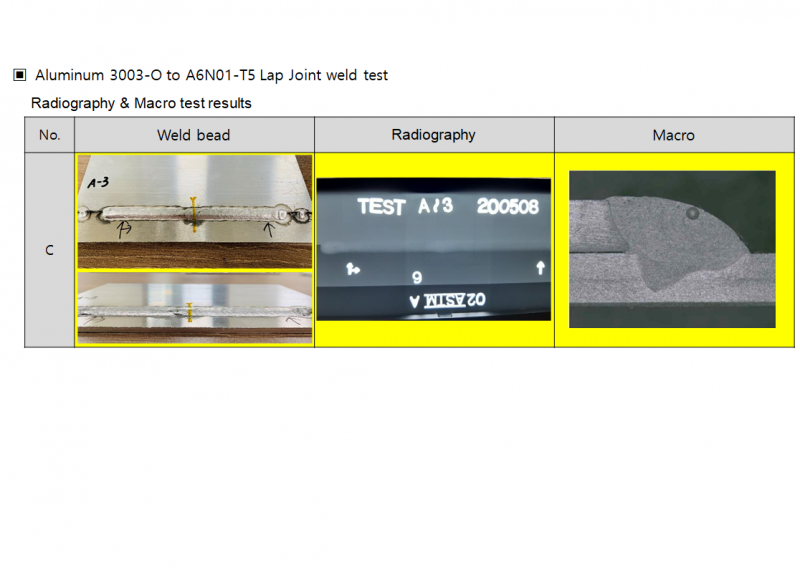Select the top weld bead photo
The image size is (800, 568).
tap(194, 212)
